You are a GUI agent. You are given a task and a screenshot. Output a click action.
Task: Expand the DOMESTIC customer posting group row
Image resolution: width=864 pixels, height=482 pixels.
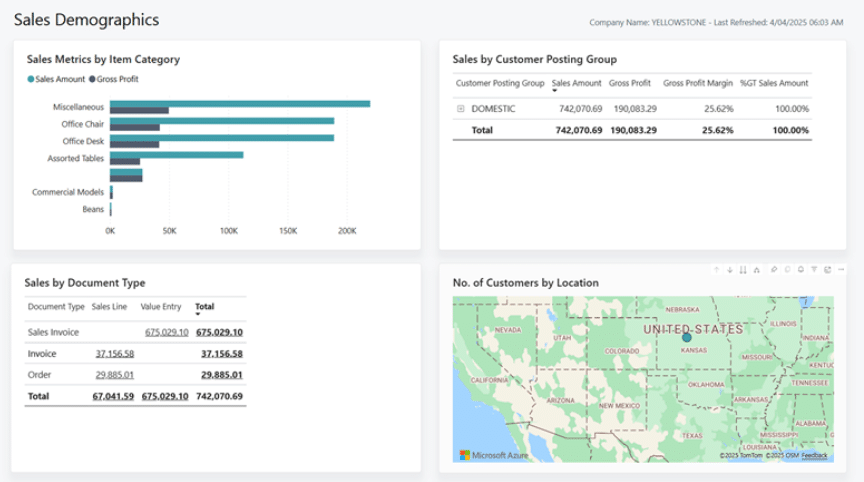[x=460, y=108]
